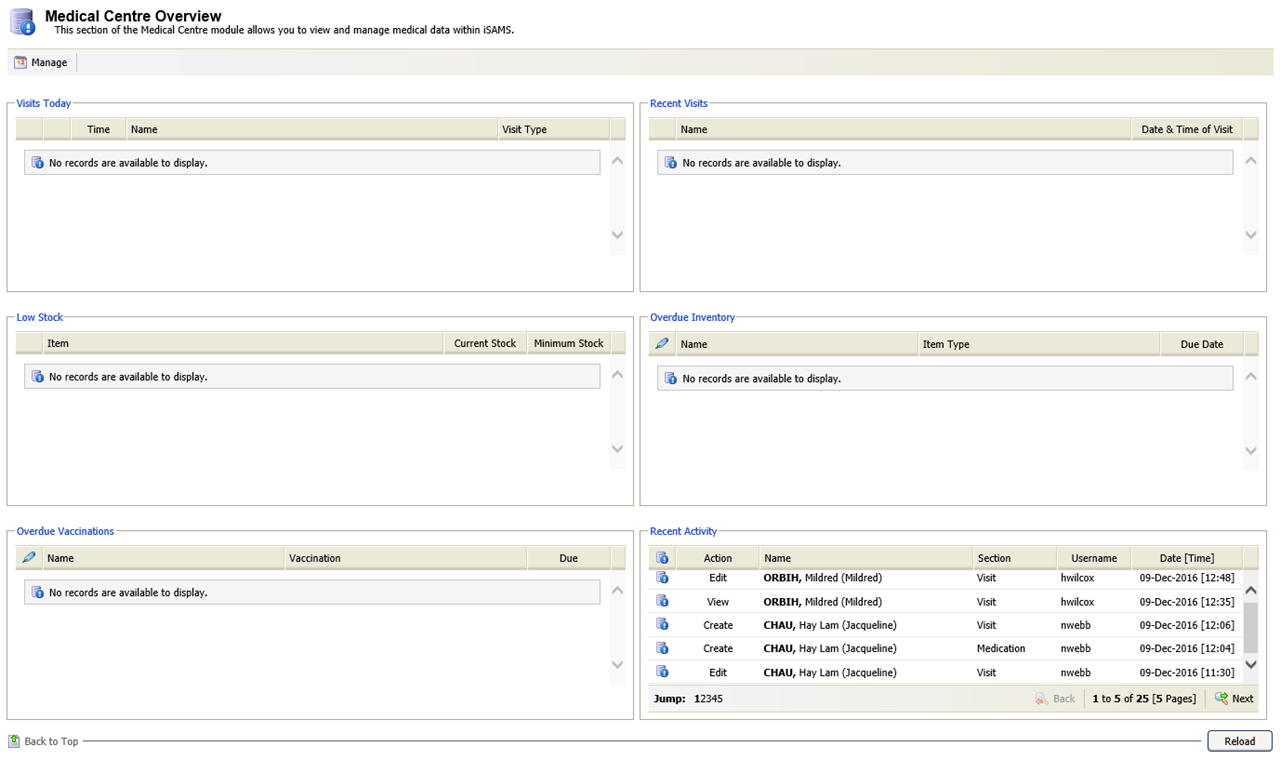Click the Reload button
This screenshot has height=759, width=1280.
point(1240,741)
